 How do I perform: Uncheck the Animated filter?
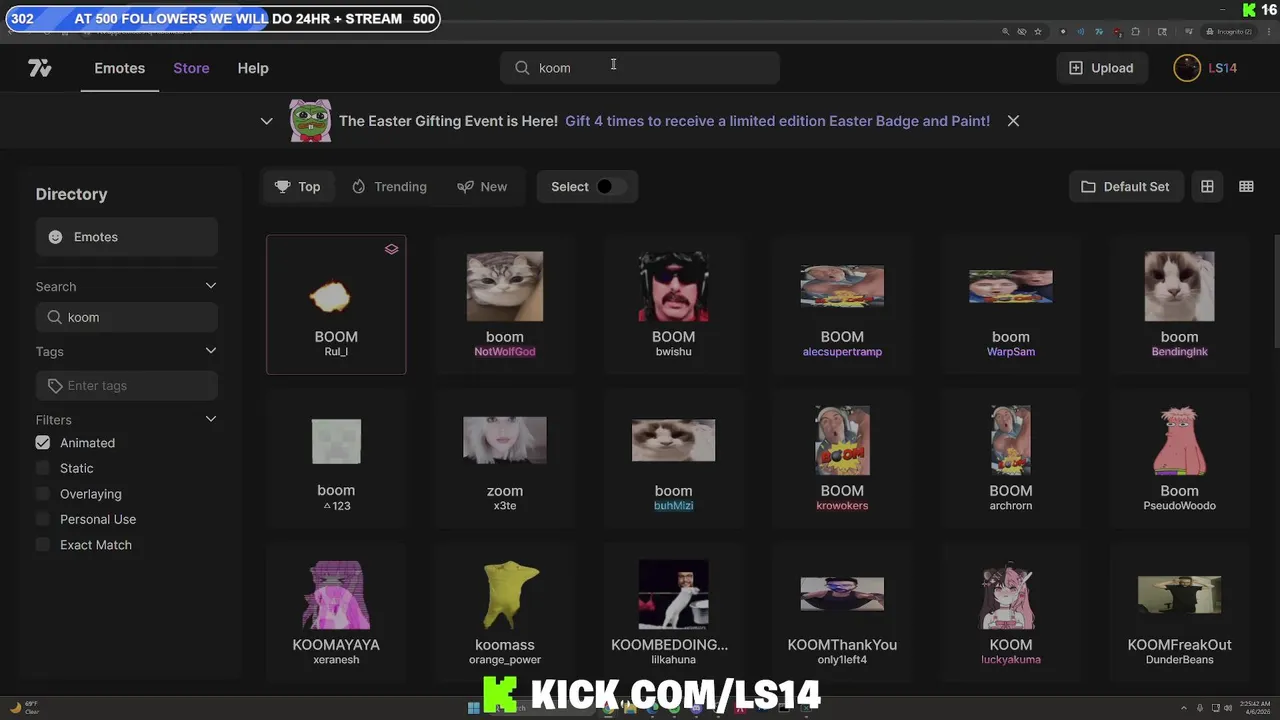tap(42, 443)
